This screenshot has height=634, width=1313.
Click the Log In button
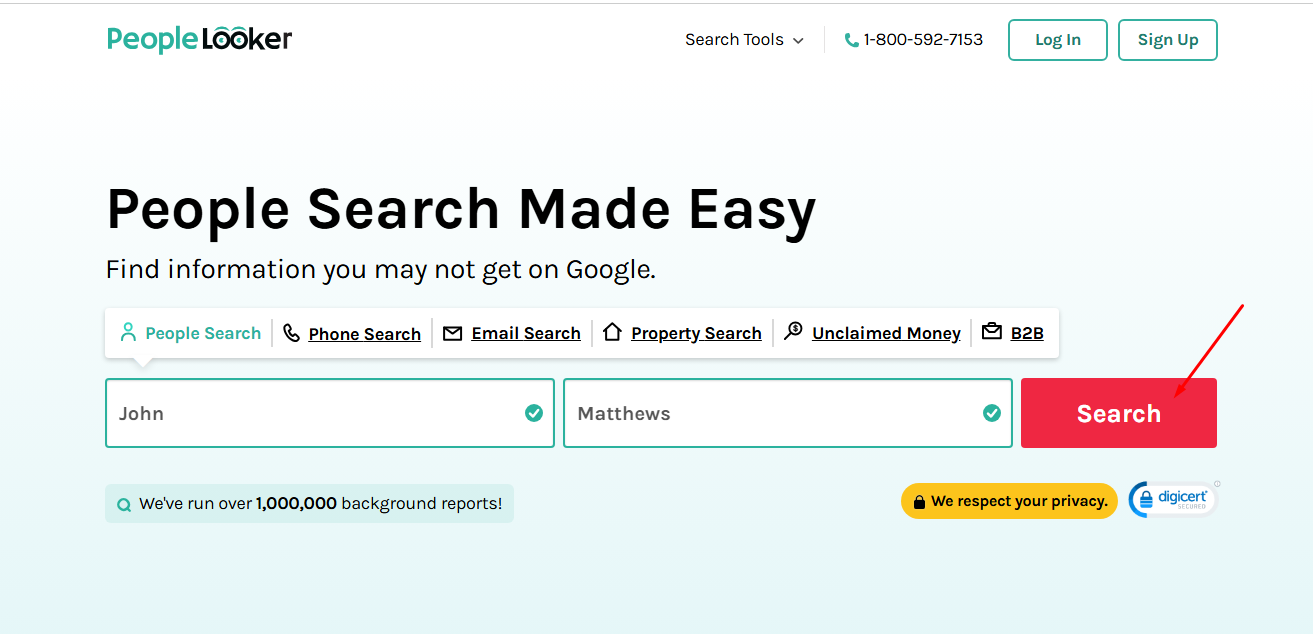pos(1058,40)
